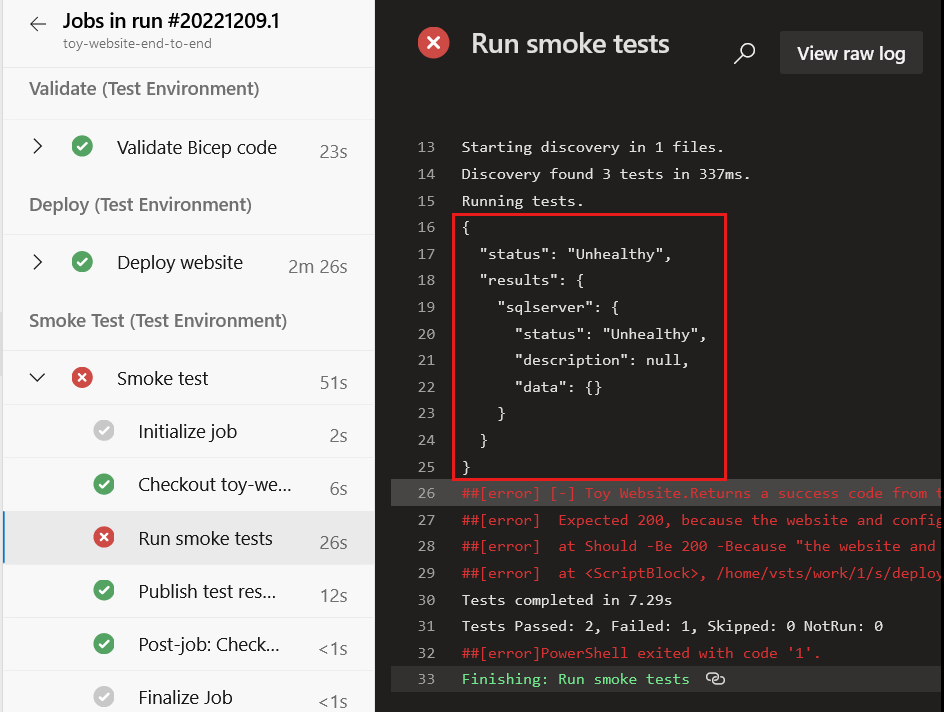
Task: Click the 'Tests completed in 7.29s' line
Action: (567, 600)
